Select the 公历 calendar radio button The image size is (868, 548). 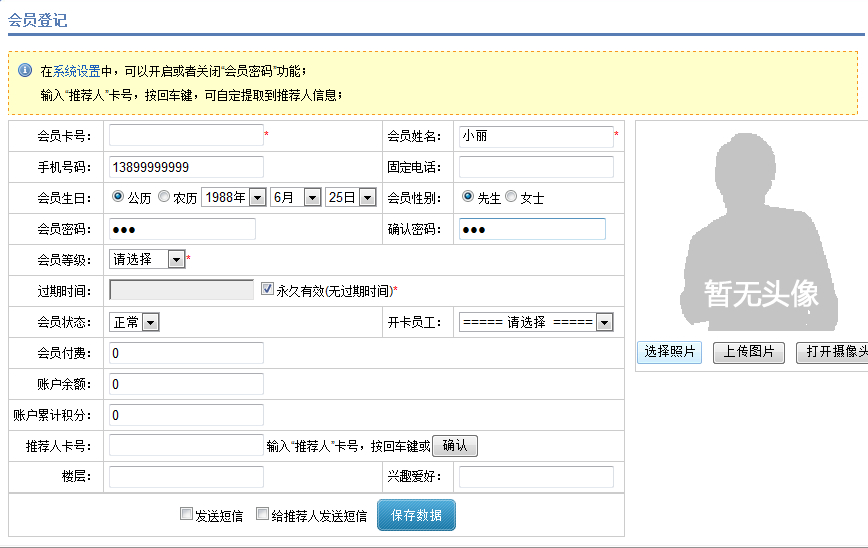[x=118, y=197]
